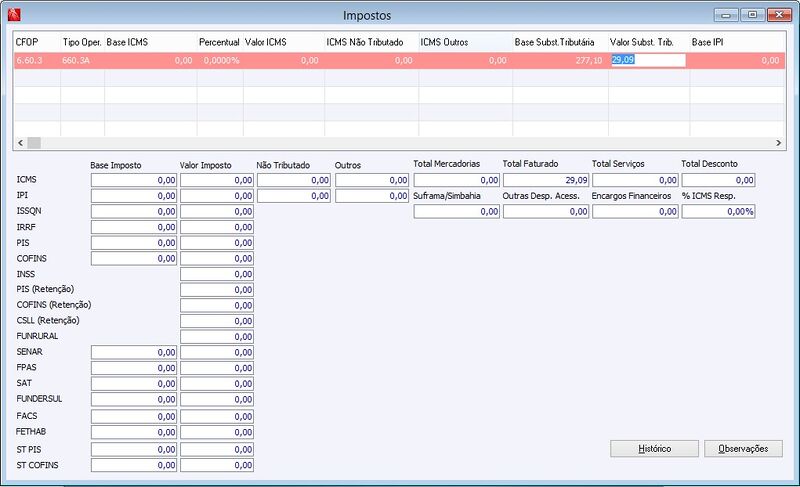800x487 pixels.
Task: Focus the SAT Base Imposto field
Action: pyautogui.click(x=134, y=383)
